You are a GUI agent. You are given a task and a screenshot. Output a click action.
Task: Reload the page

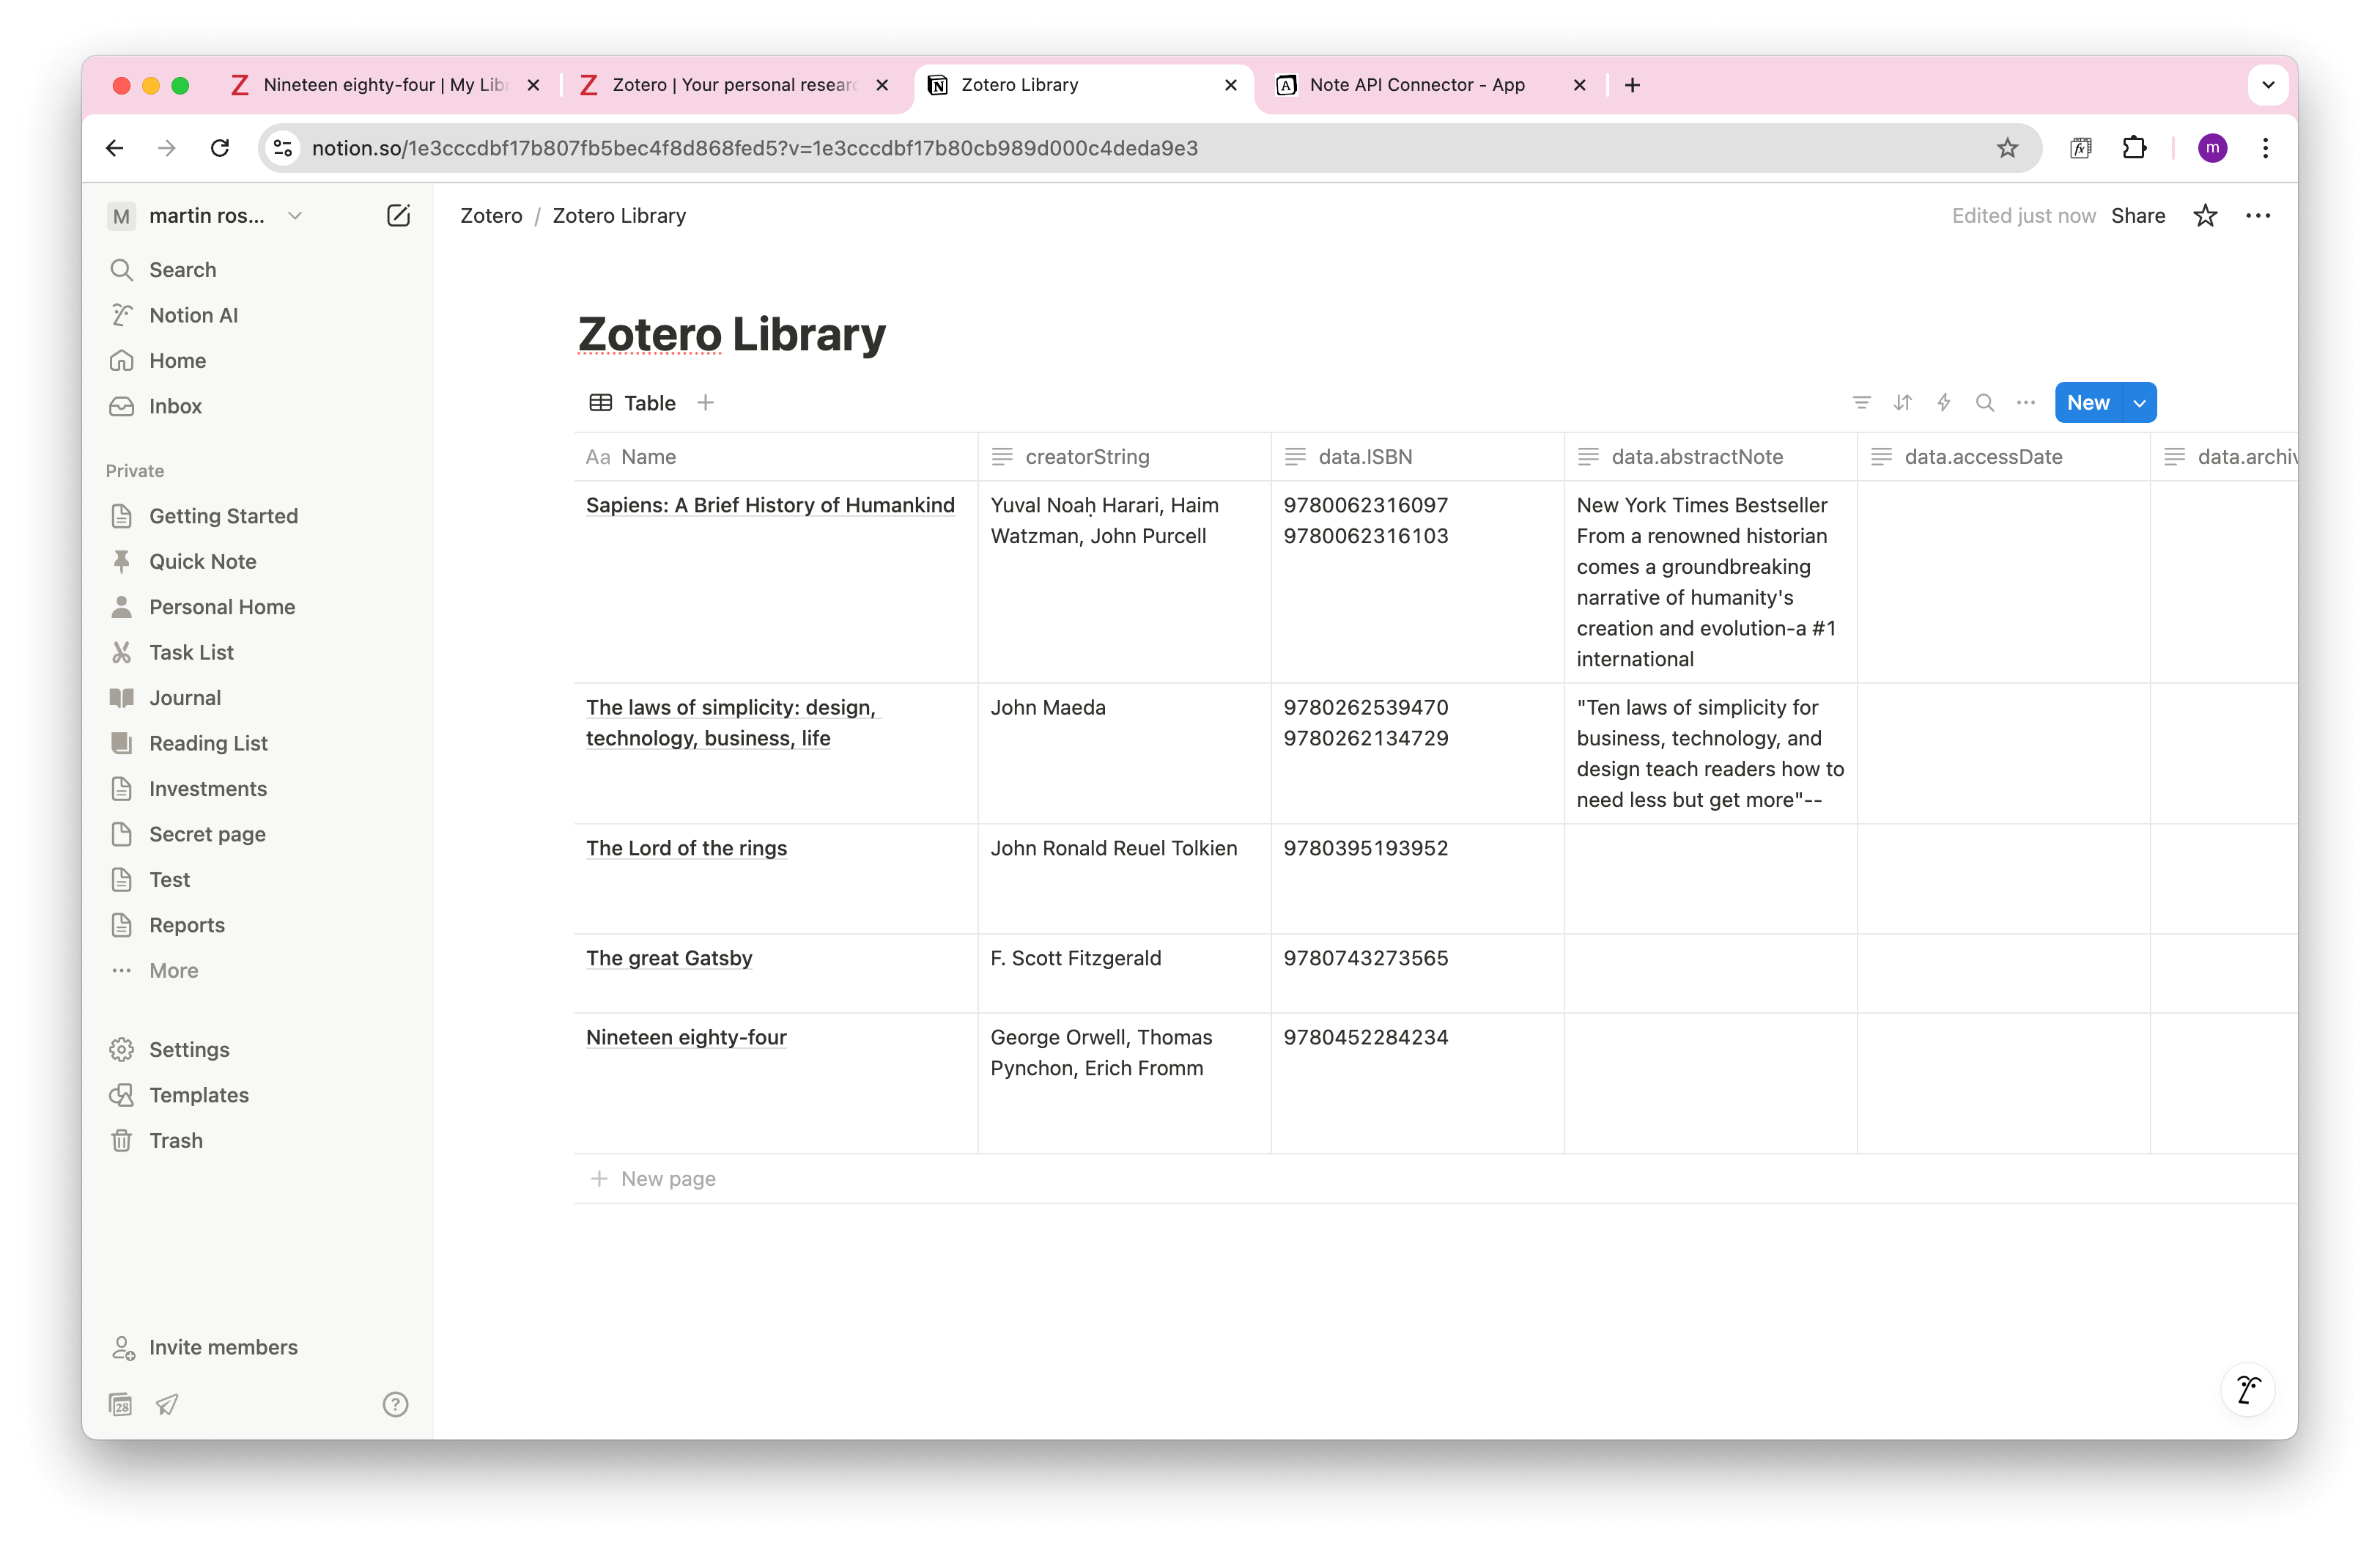pos(220,148)
